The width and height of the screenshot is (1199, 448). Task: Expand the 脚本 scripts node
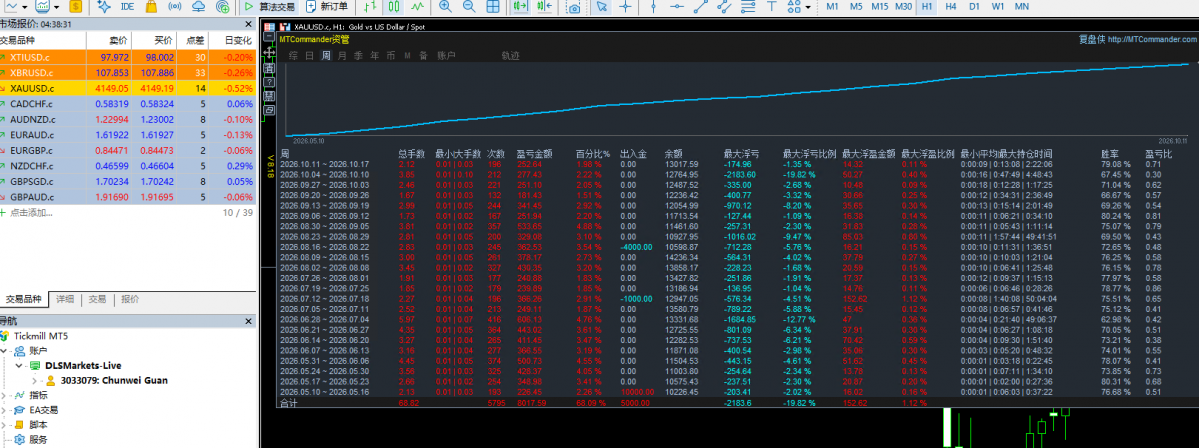[6, 424]
